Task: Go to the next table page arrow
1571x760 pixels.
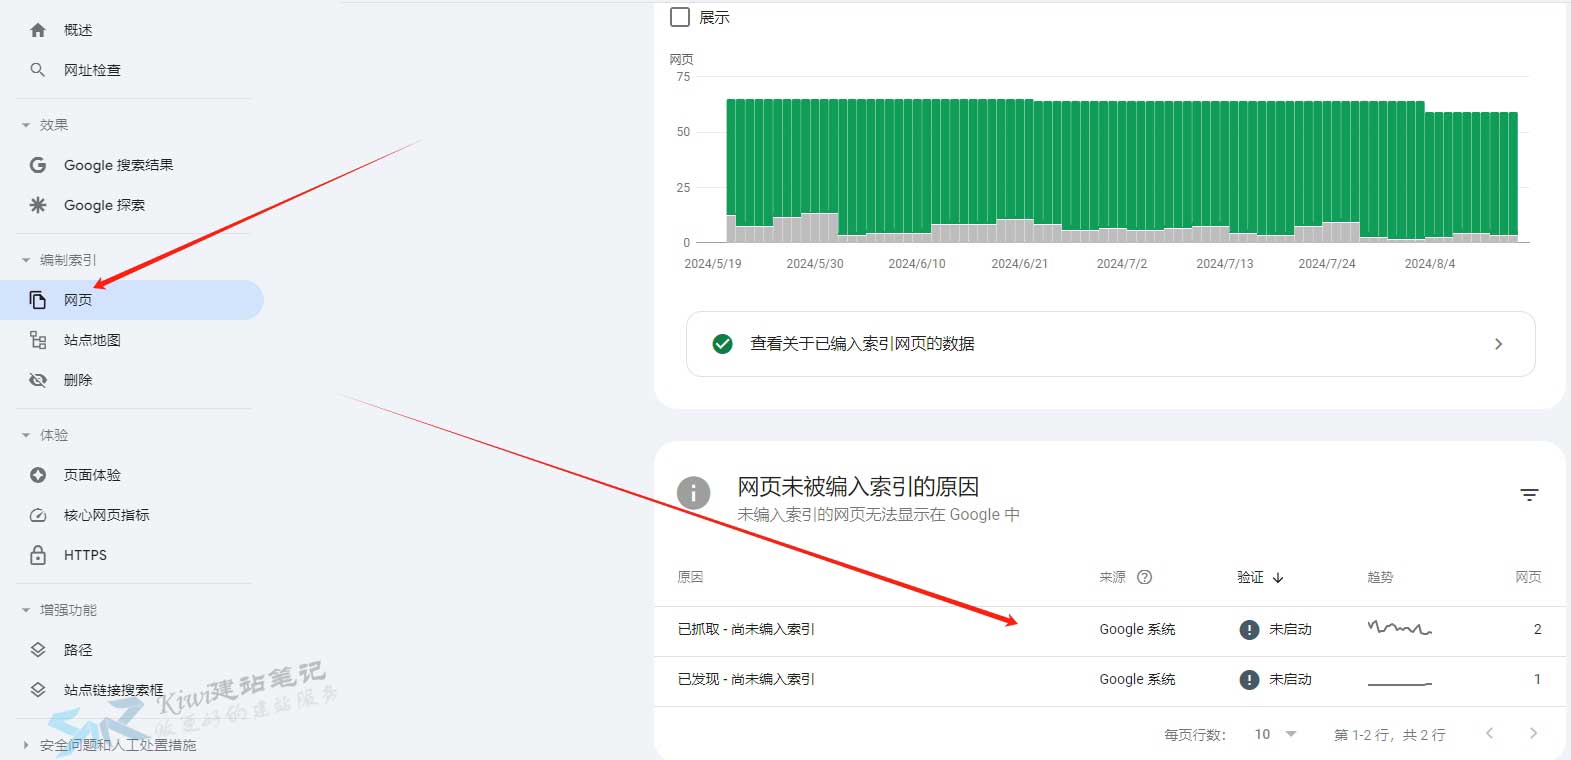Action: coord(1533,734)
